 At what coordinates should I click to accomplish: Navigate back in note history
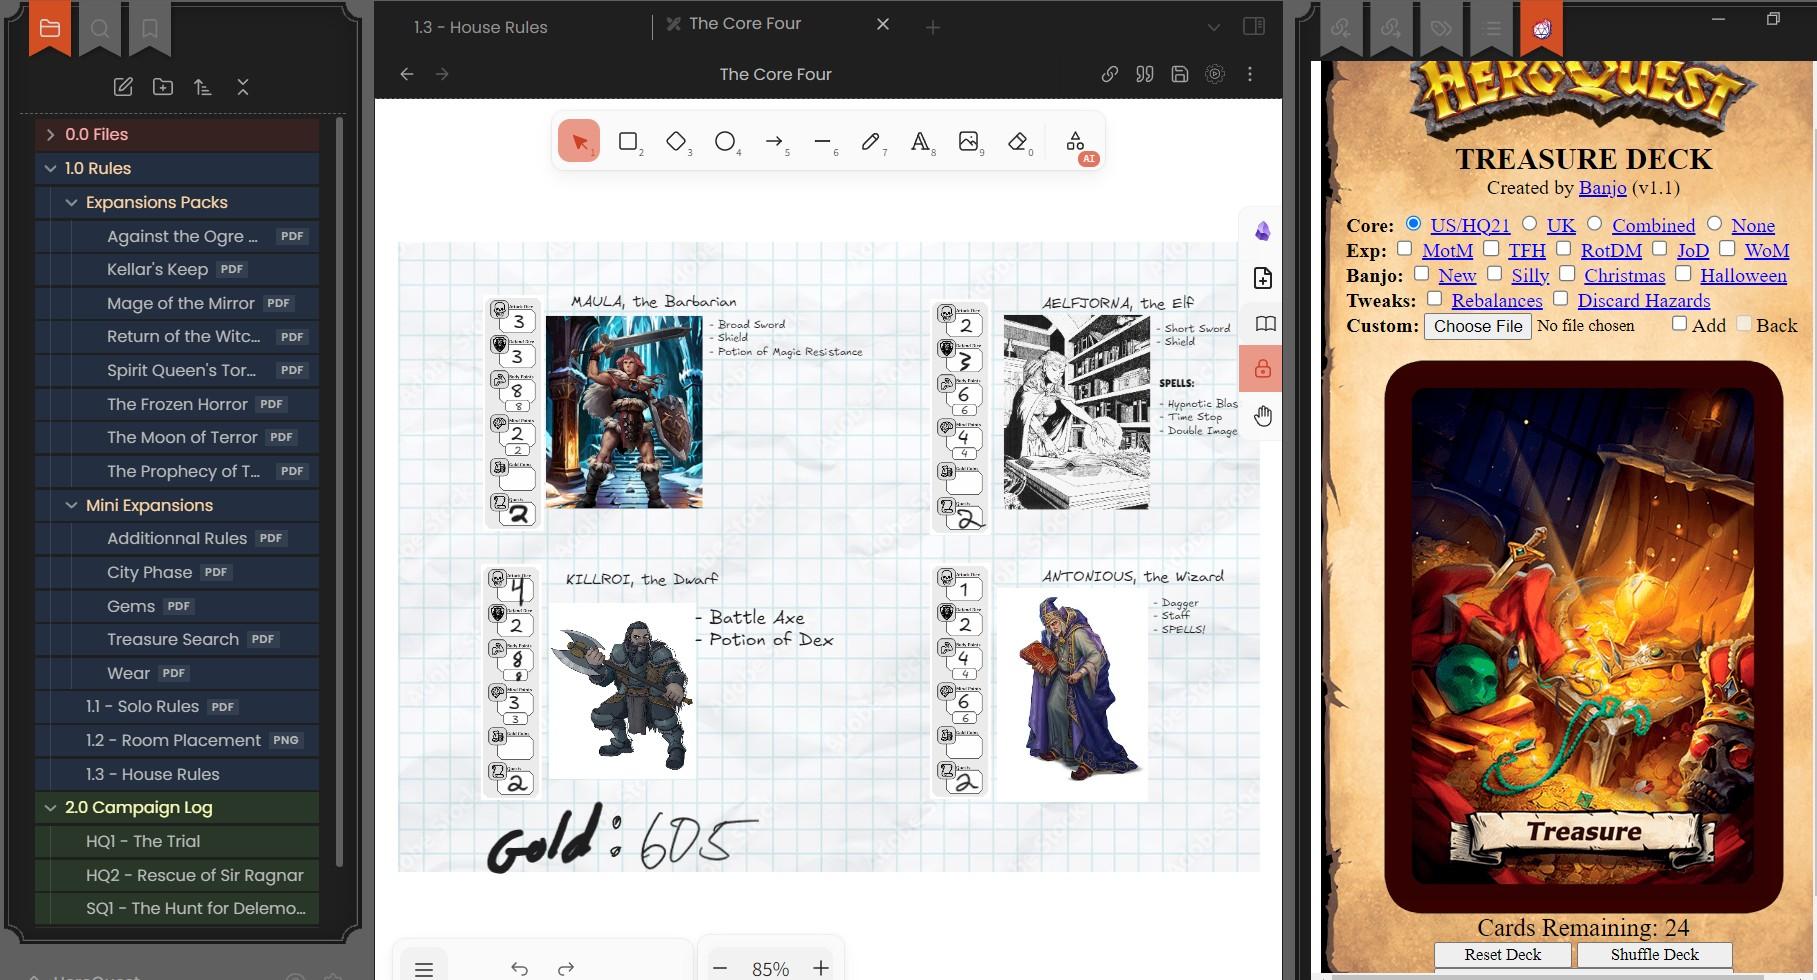407,74
